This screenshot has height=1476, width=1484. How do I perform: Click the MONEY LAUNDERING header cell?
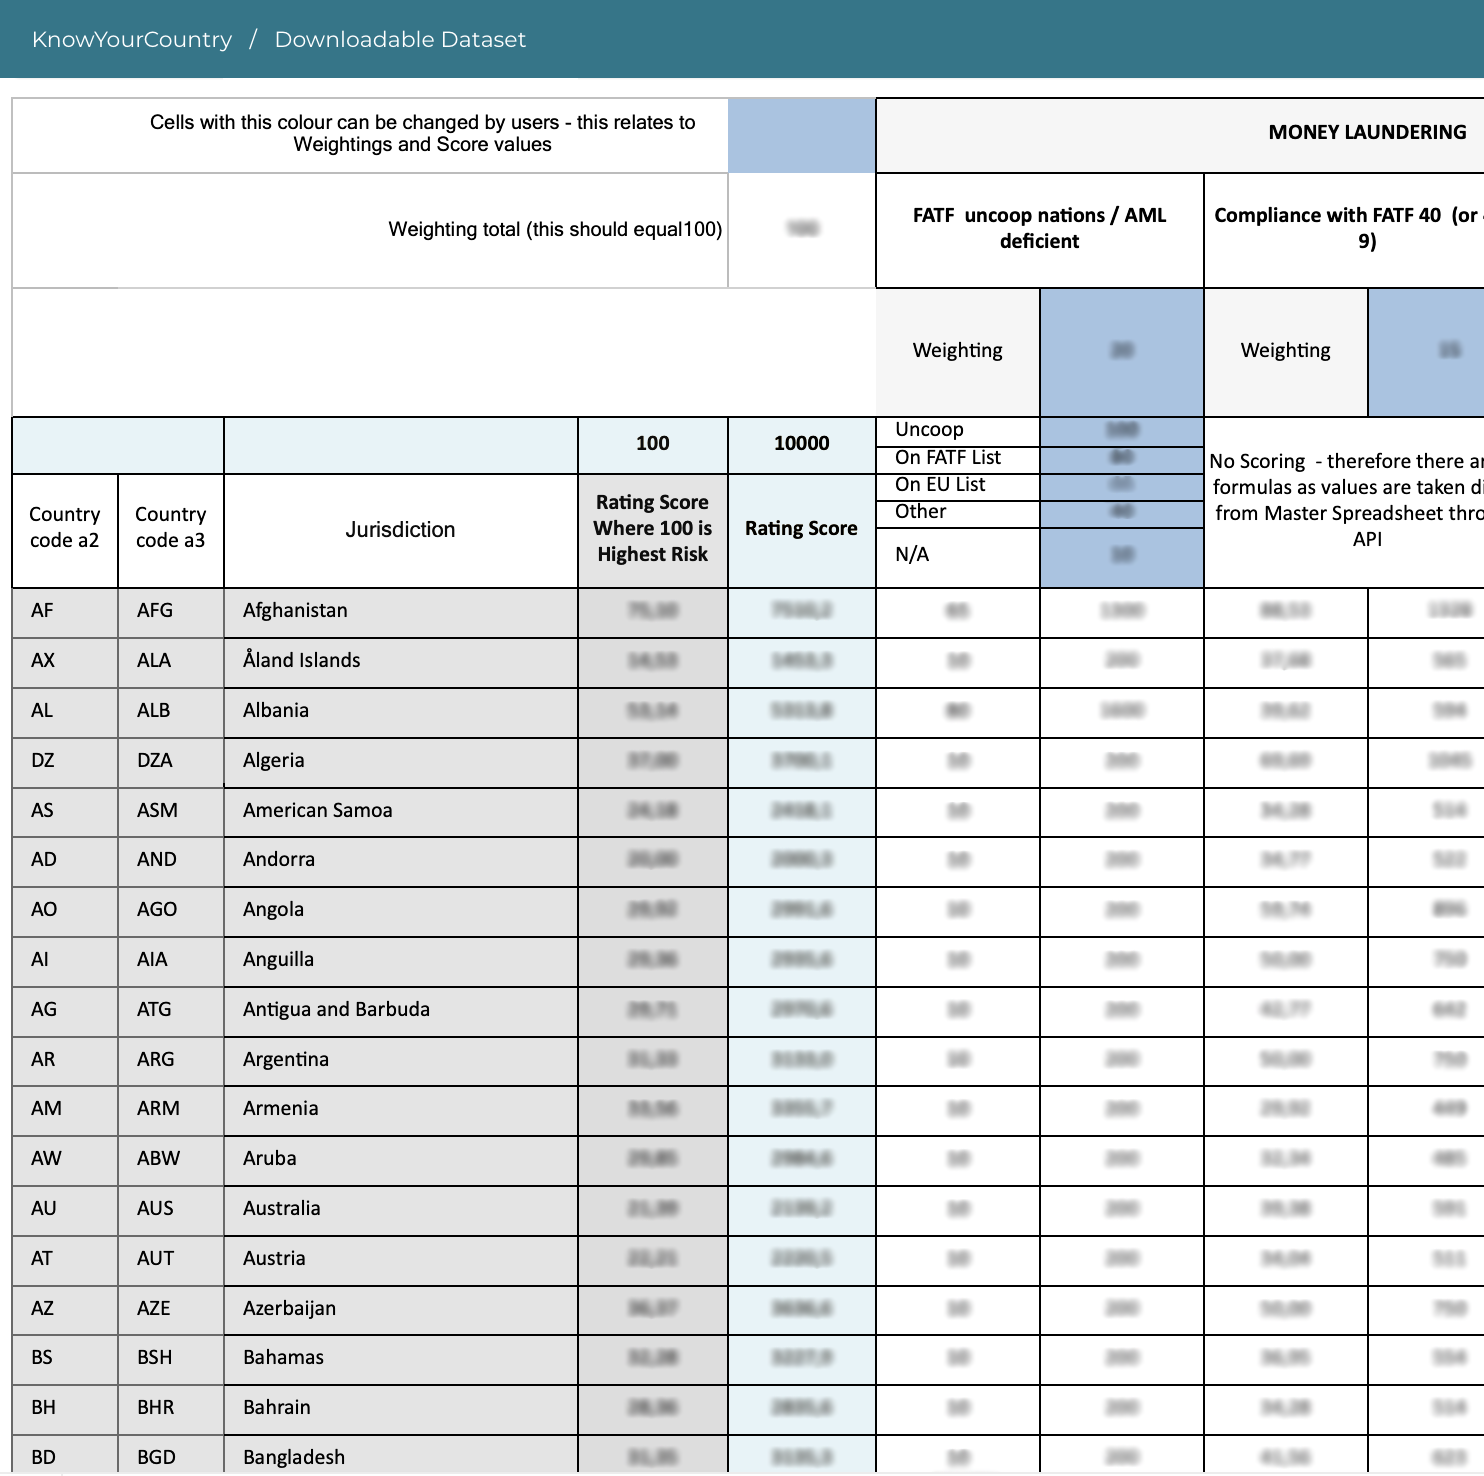[x=1180, y=135]
